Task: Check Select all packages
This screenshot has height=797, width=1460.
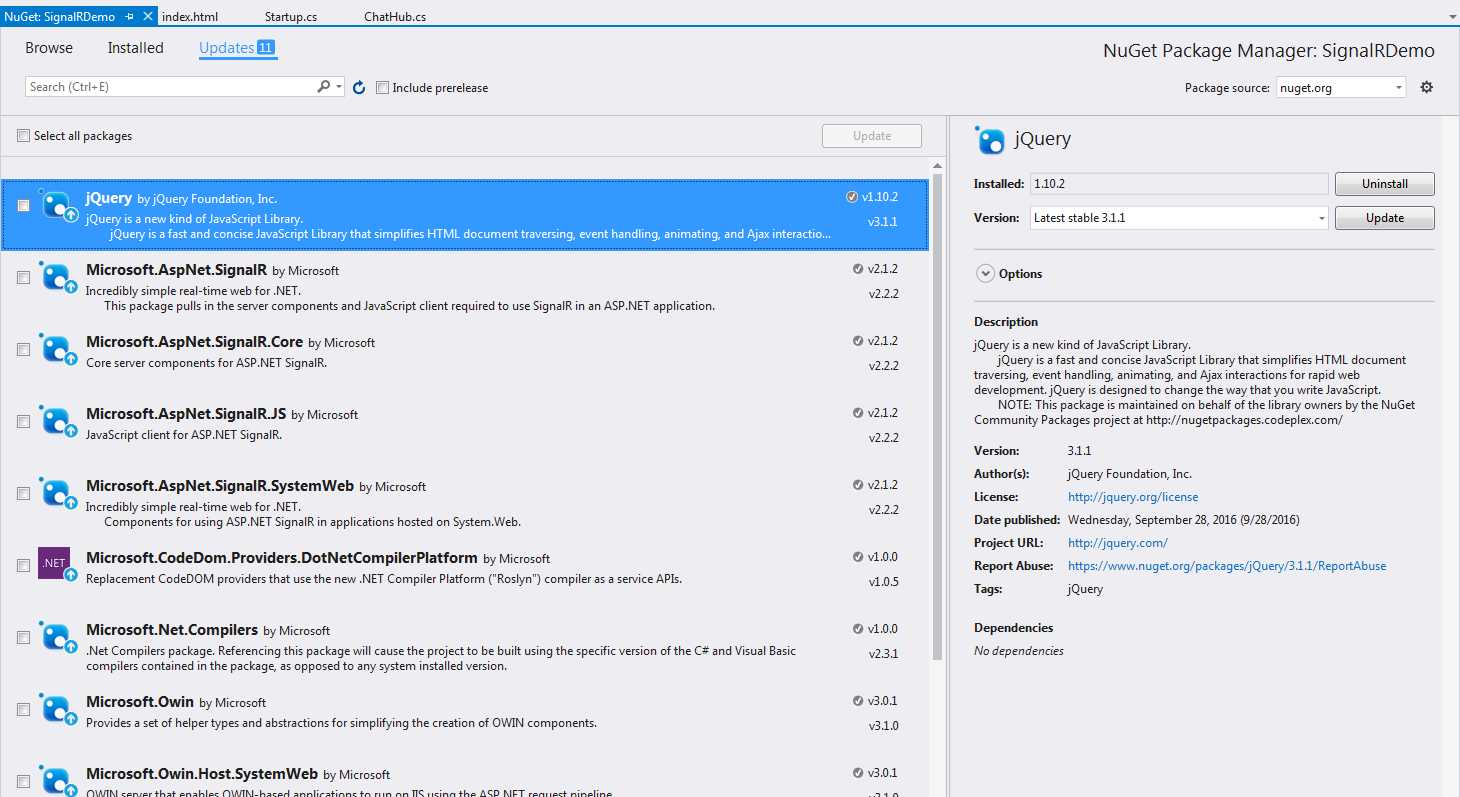Action: click(23, 136)
